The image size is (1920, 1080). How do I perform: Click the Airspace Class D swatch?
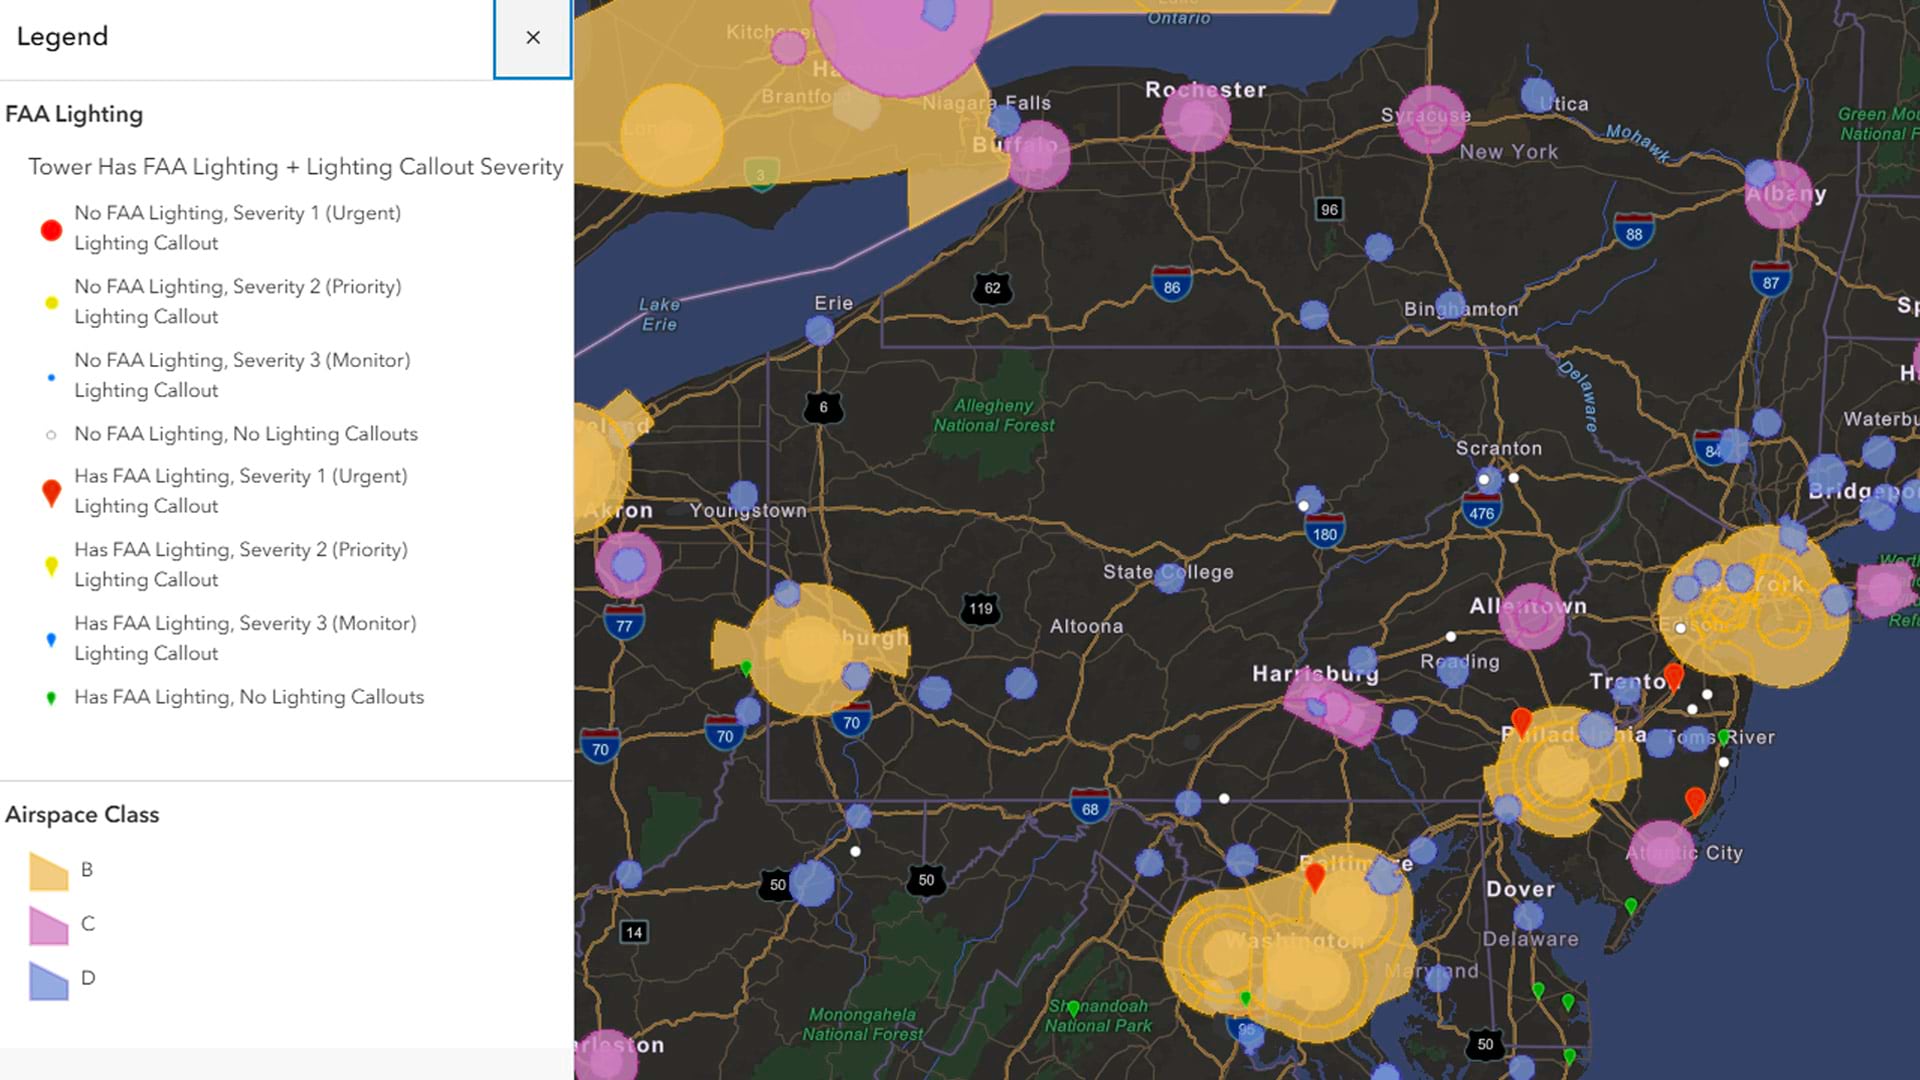tap(48, 980)
